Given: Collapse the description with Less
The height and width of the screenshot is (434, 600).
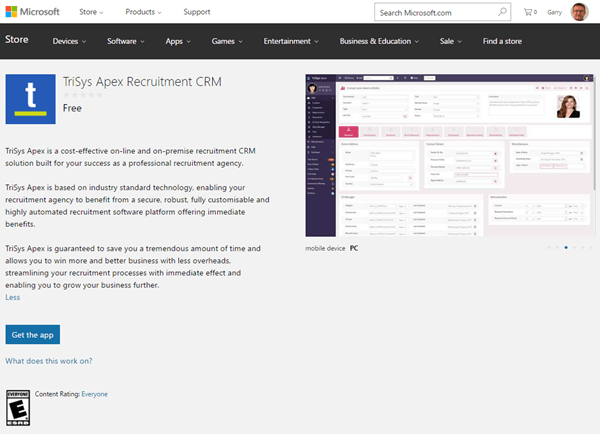Looking at the screenshot, I should pyautogui.click(x=13, y=297).
